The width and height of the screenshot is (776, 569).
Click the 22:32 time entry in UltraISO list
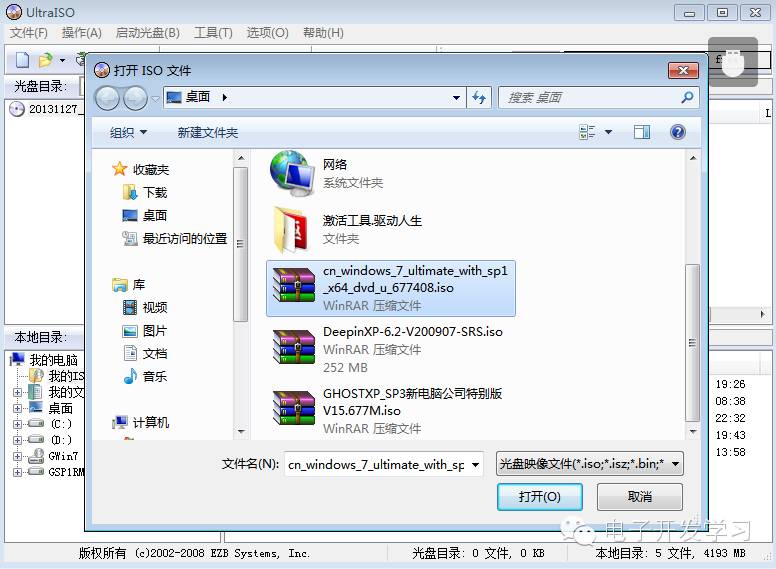click(x=730, y=418)
